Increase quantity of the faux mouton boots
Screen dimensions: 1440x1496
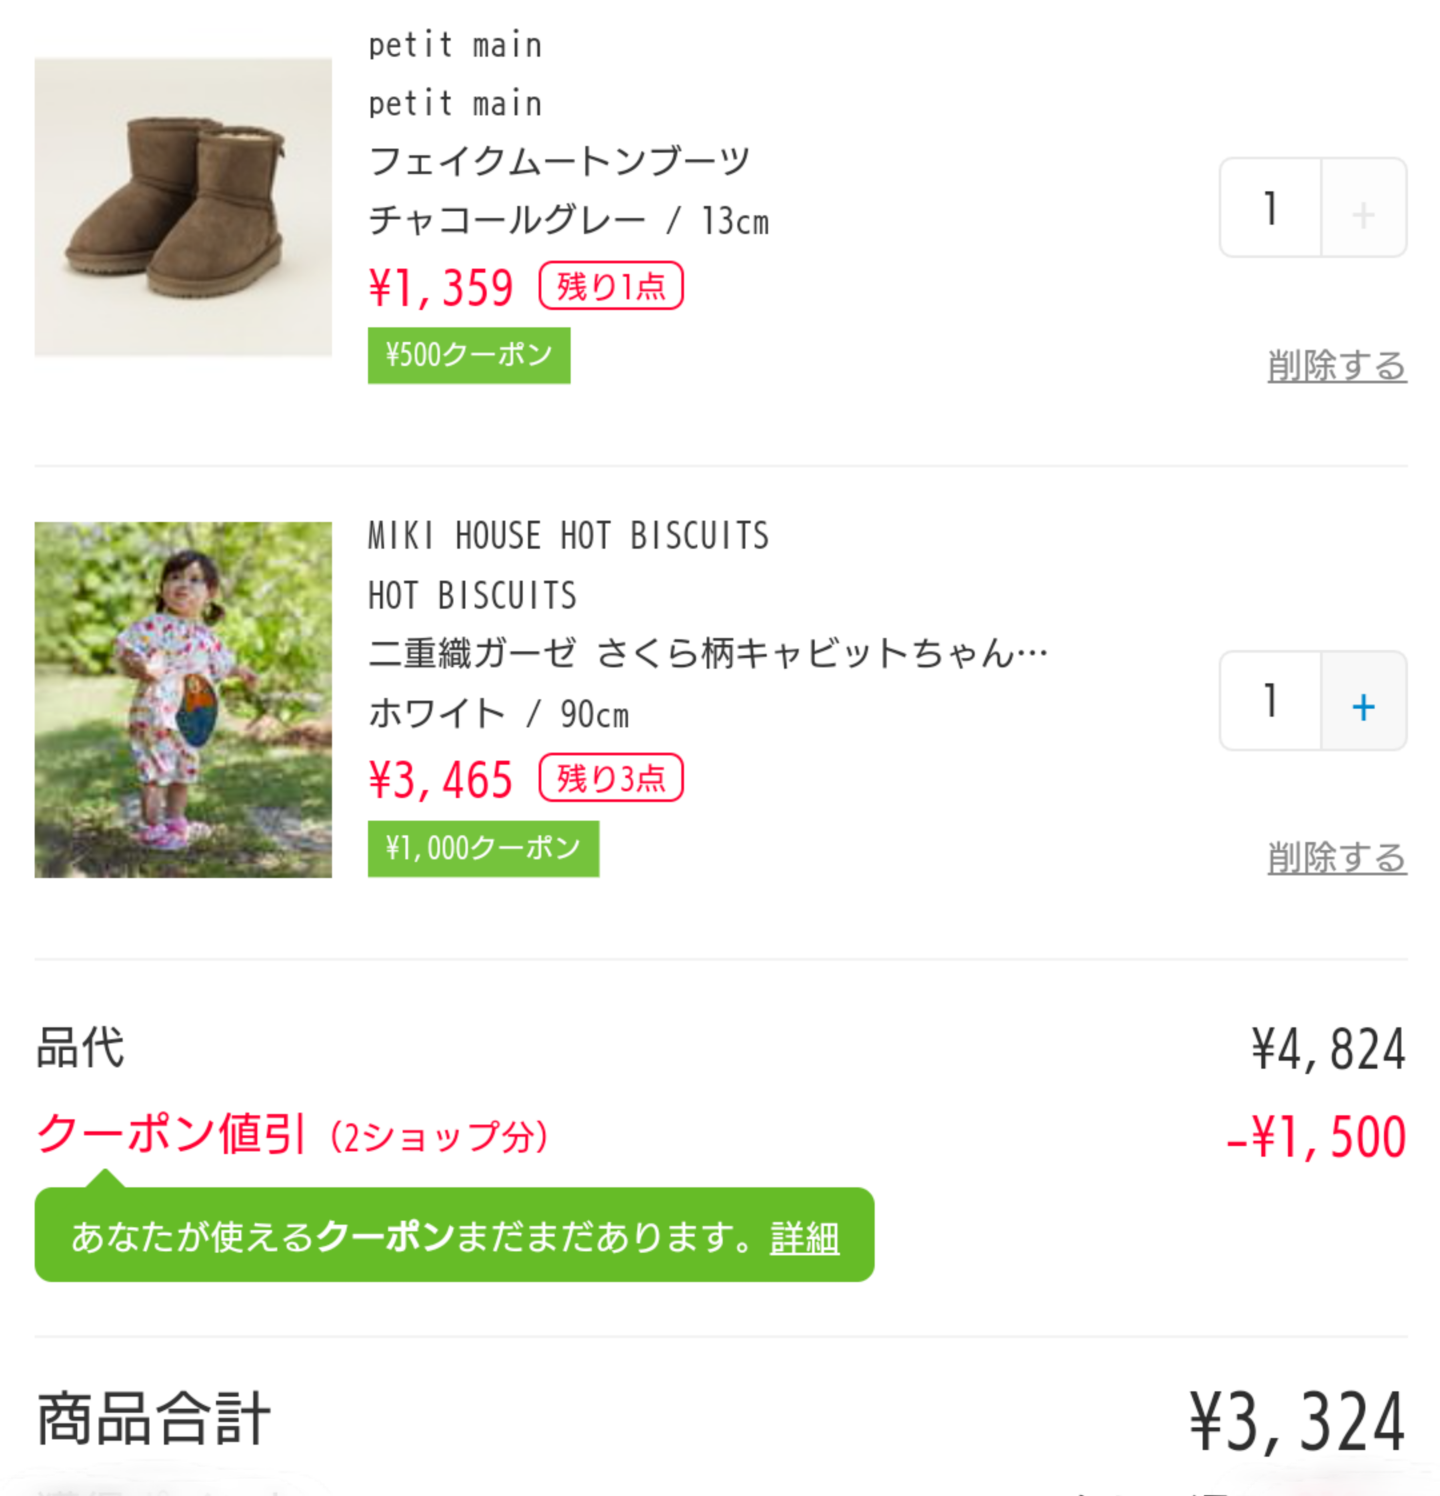click(x=1363, y=208)
